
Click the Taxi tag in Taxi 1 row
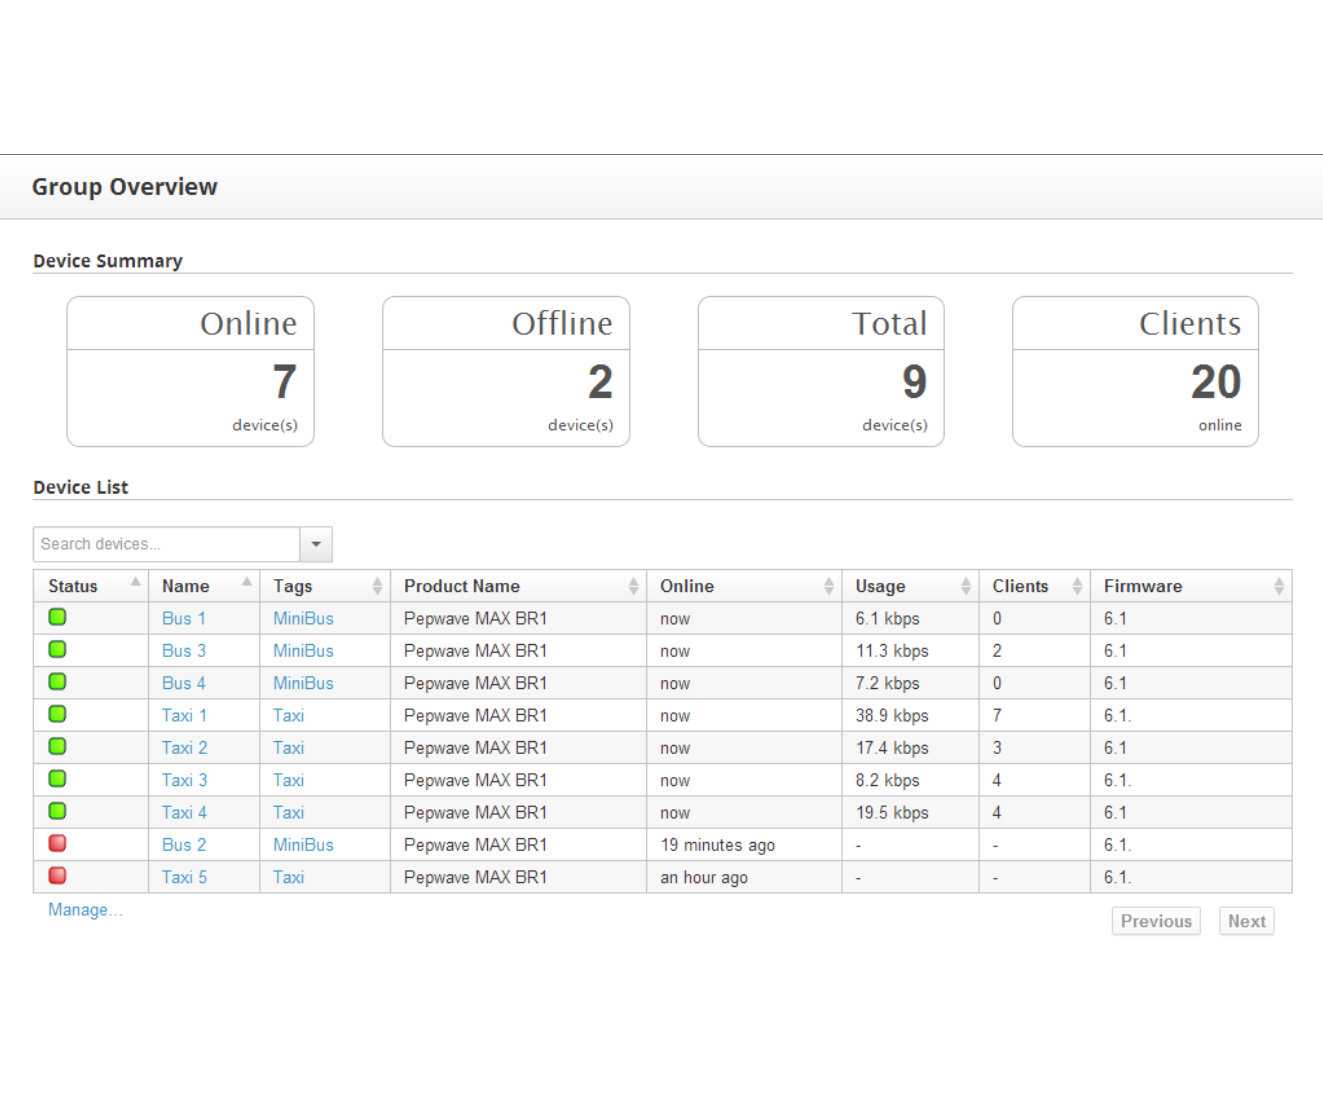(288, 715)
